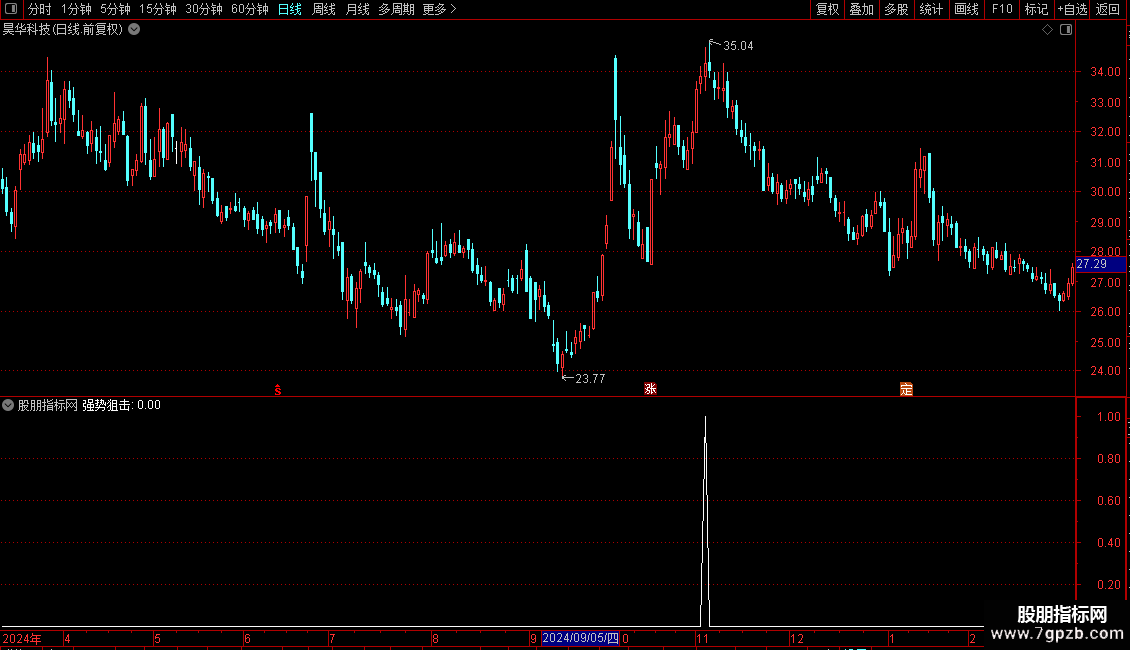Switch to 分时 intraday view
Screen dimensions: 1130x650
click(40, 9)
